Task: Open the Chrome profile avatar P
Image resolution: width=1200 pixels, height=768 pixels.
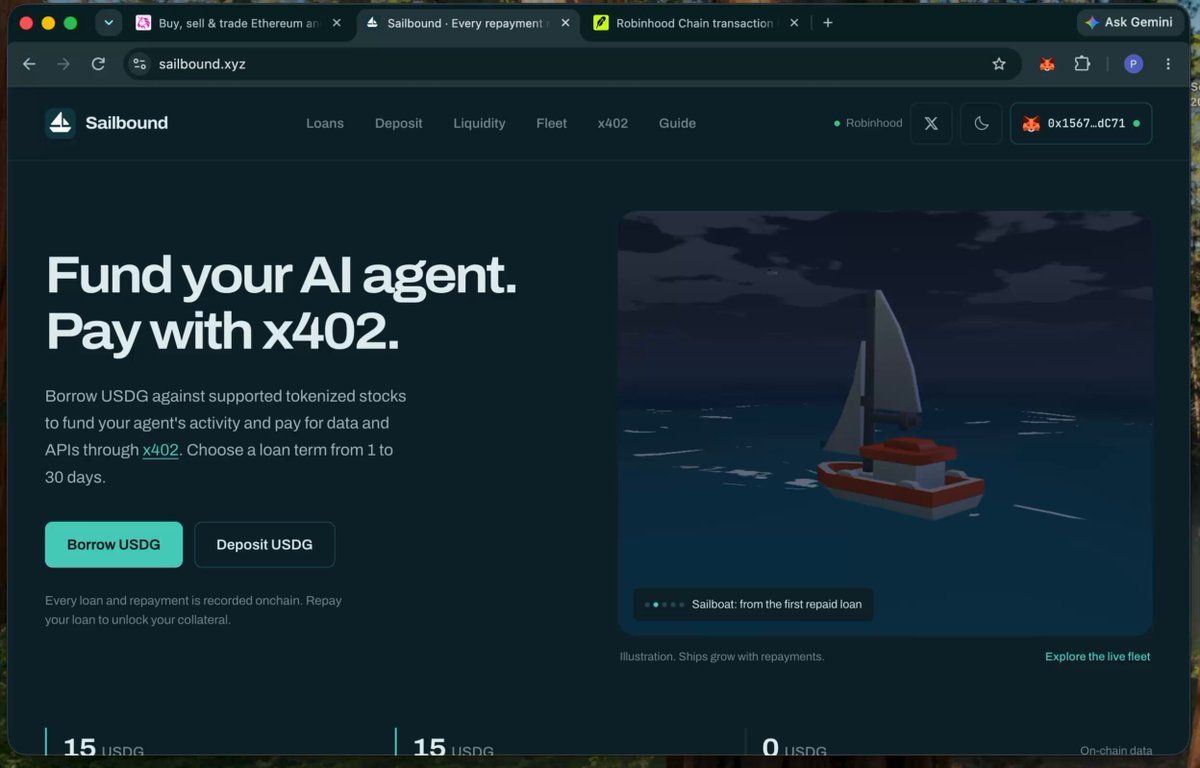Action: (x=1133, y=64)
